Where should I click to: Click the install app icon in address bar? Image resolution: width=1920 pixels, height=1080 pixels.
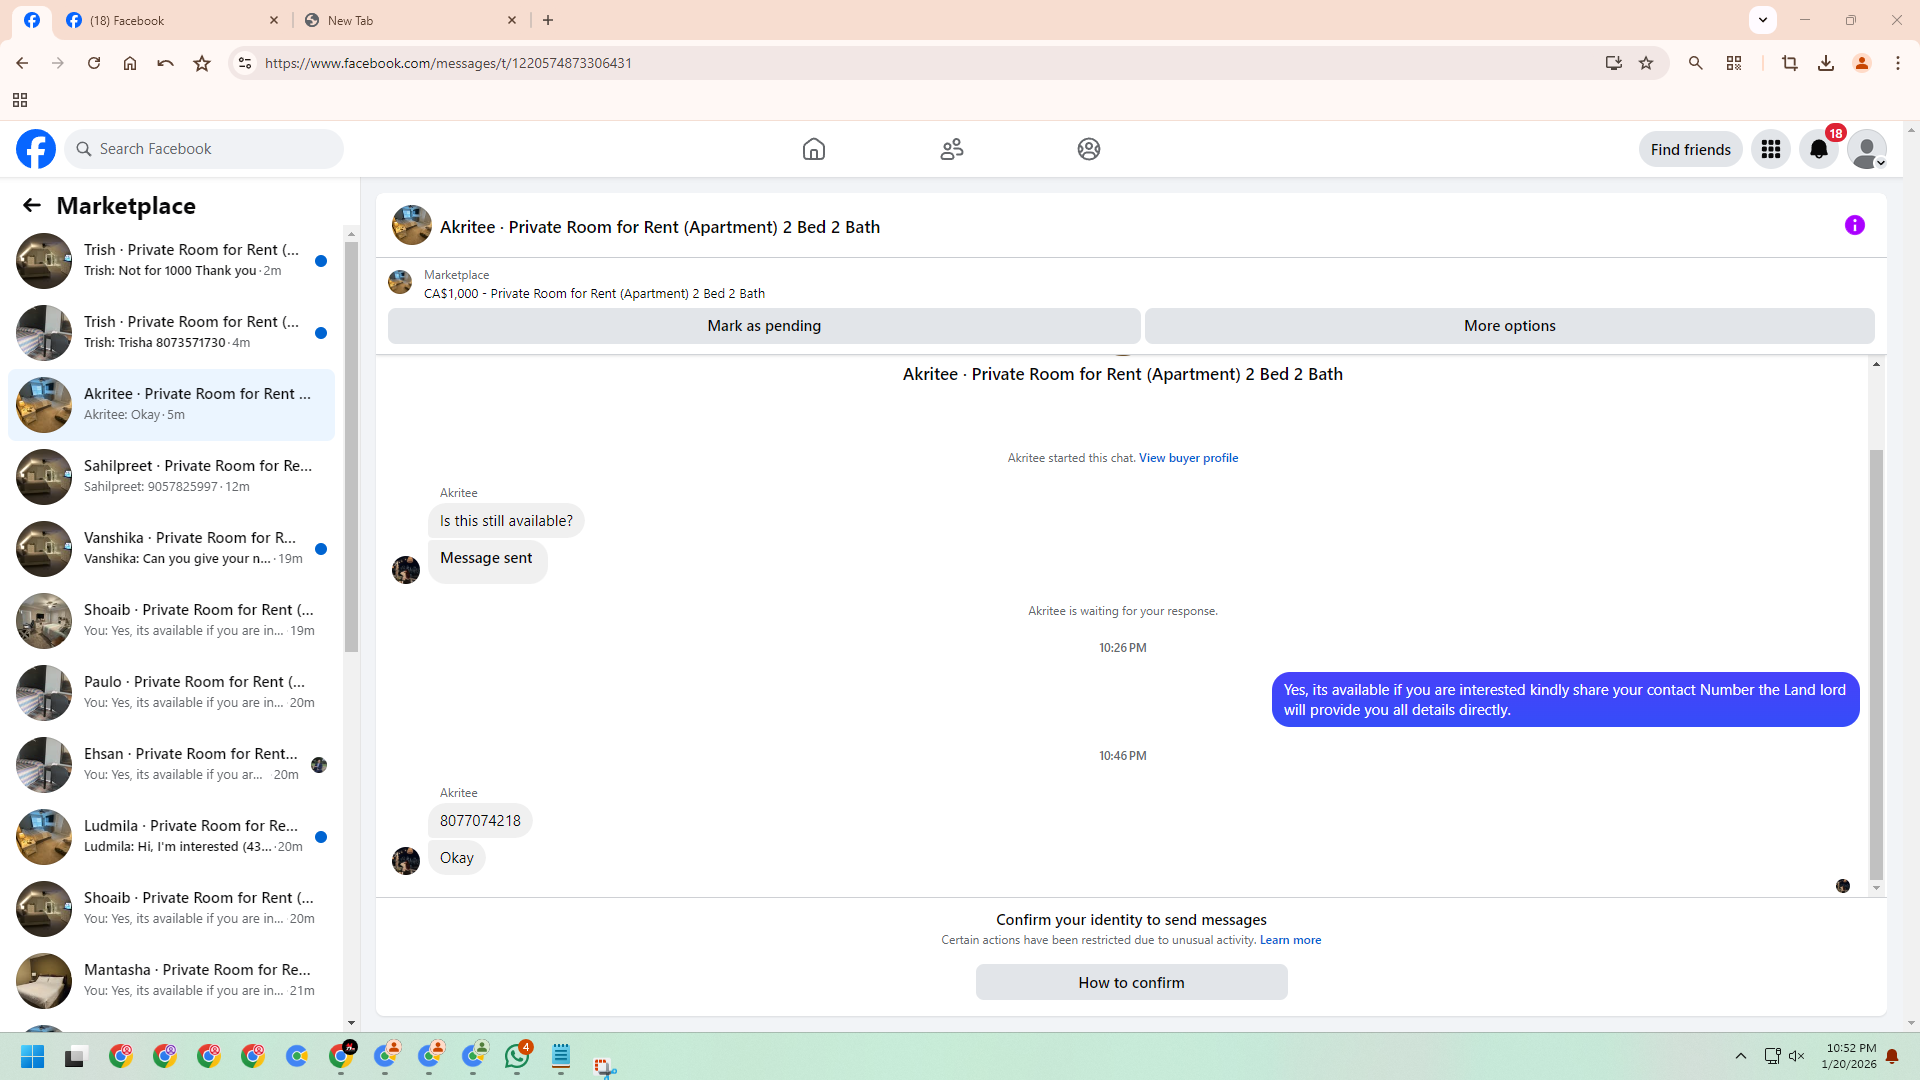click(1613, 63)
